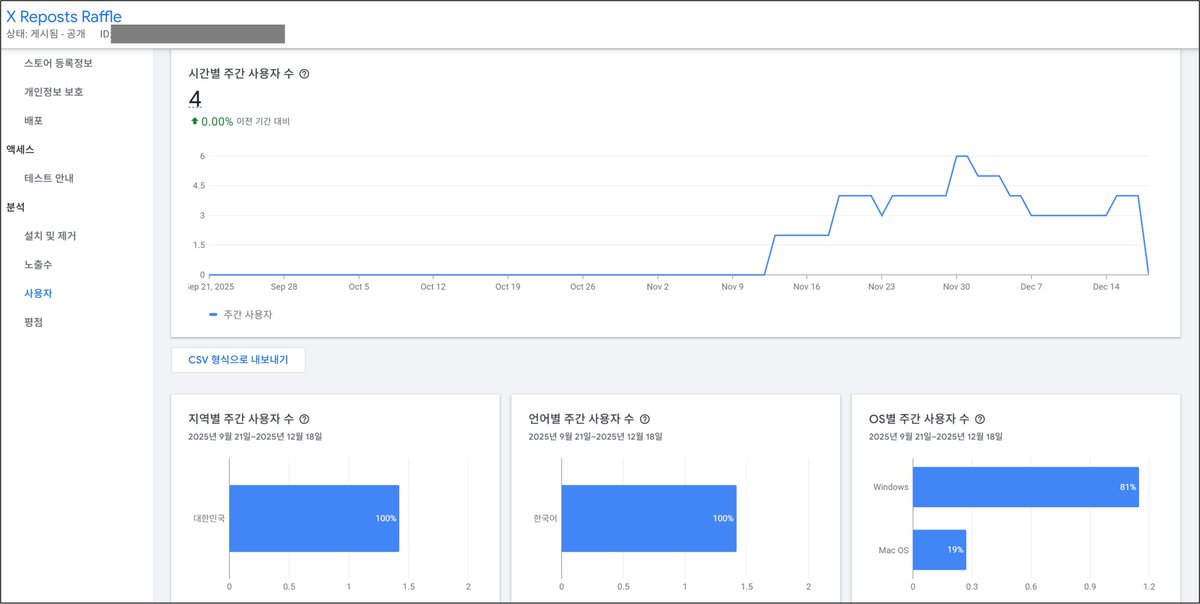Image resolution: width=1200 pixels, height=604 pixels.
Task: Open help icon beside 언어별 주간 사용자 수
Action: click(x=645, y=419)
